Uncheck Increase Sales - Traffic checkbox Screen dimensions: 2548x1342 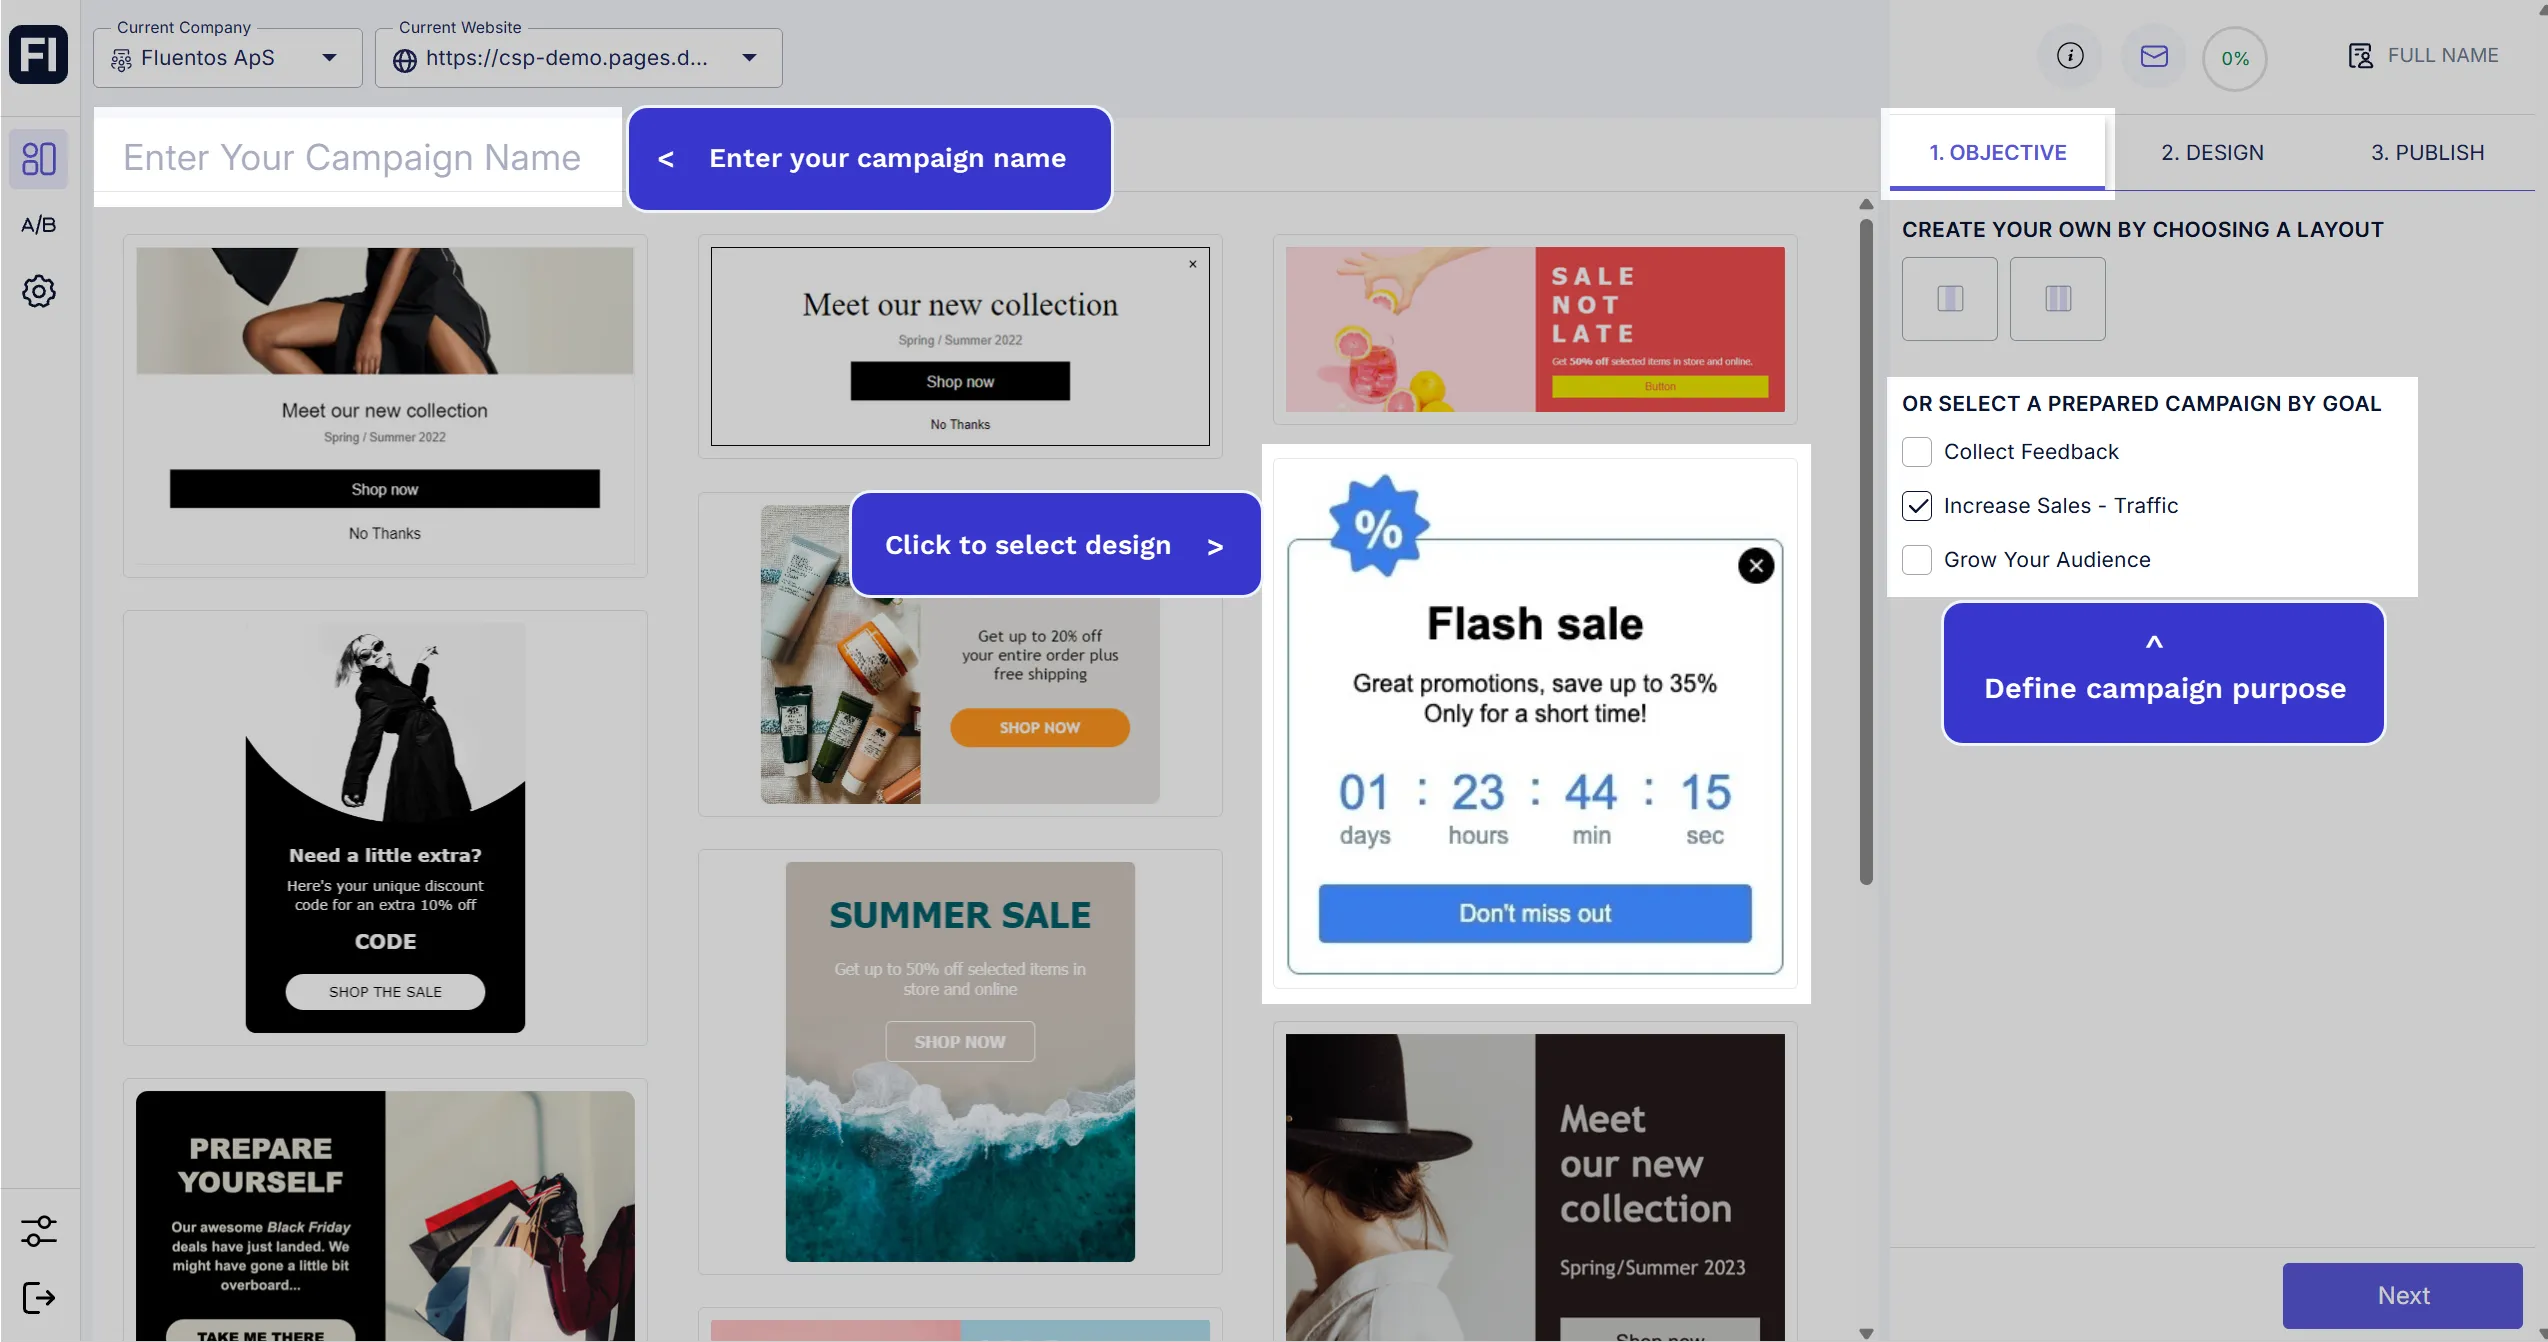(x=1917, y=506)
